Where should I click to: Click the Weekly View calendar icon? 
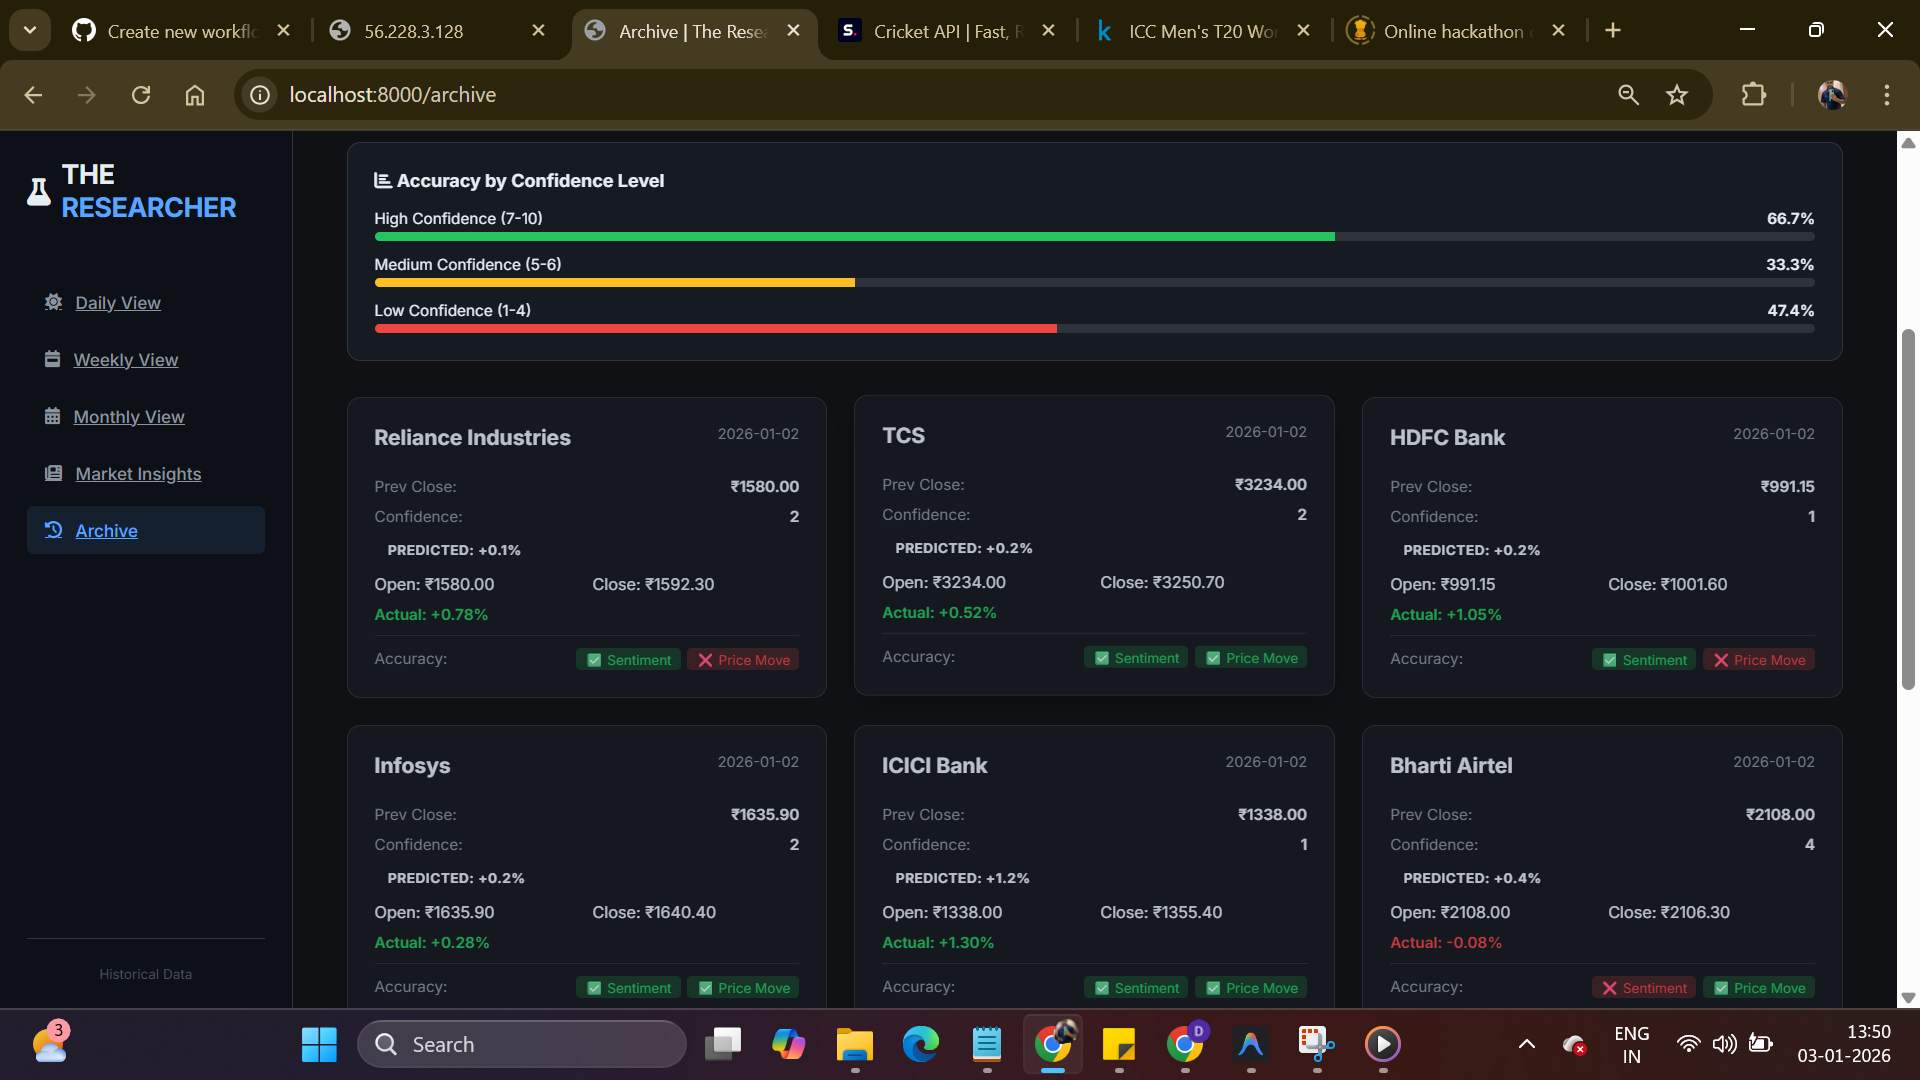click(x=52, y=359)
